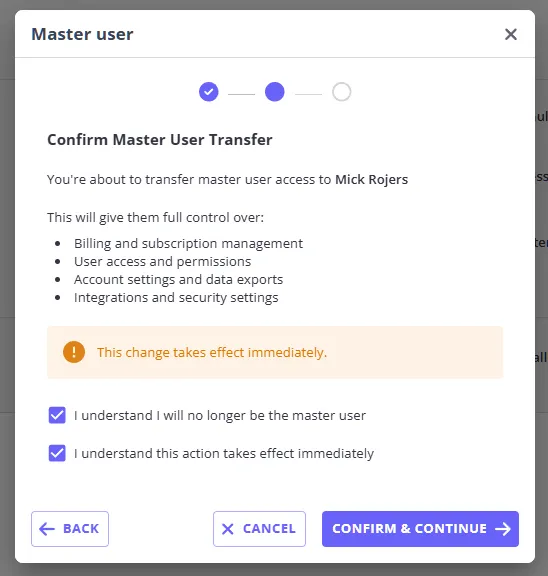This screenshot has width=548, height=576.
Task: Select the name Mick Rojers
Action: [371, 179]
